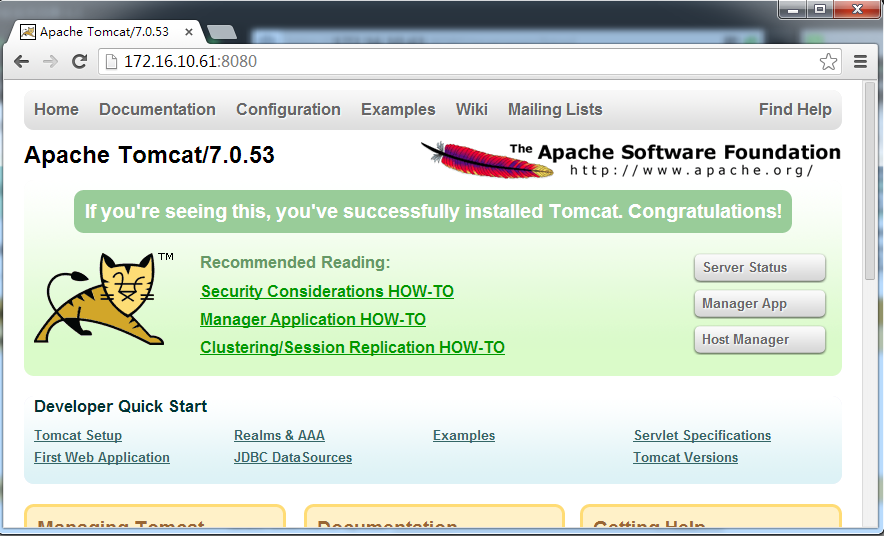Viewport: 884px width, 536px height.
Task: Reload the page with the refresh icon
Action: [79, 61]
